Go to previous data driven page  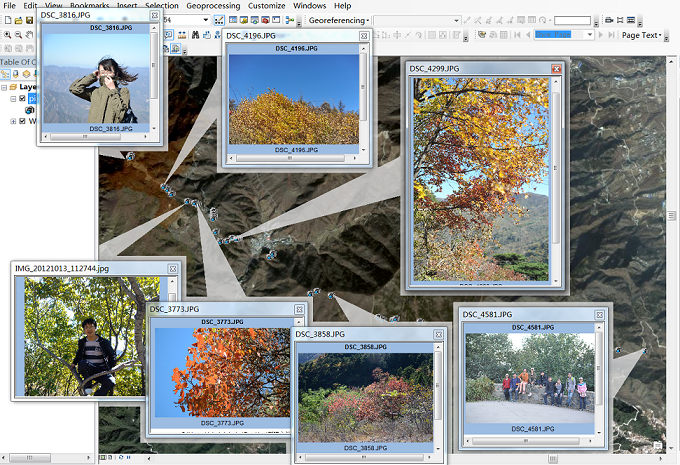click(x=528, y=35)
